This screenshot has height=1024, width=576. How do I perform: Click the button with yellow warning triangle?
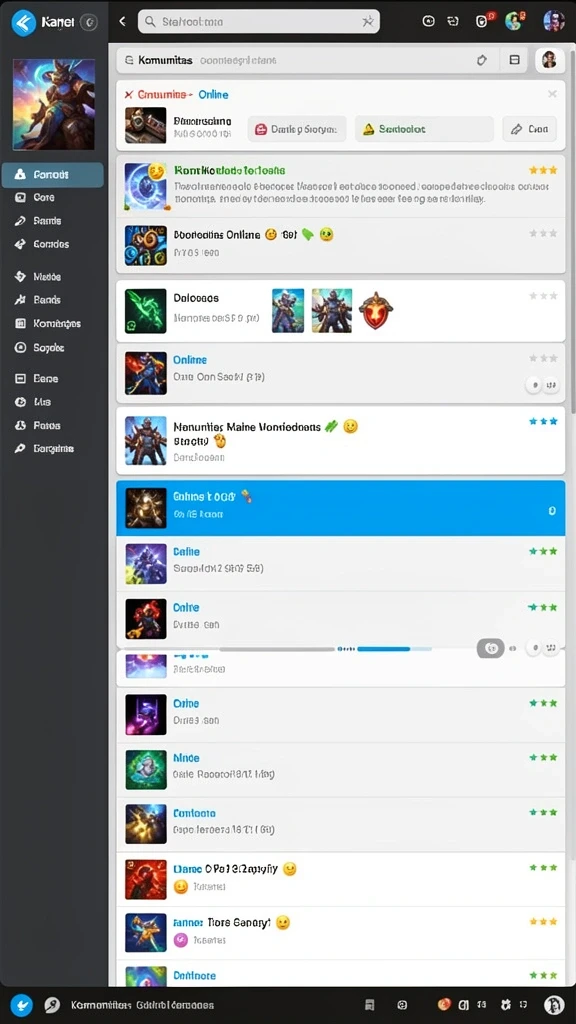424,129
